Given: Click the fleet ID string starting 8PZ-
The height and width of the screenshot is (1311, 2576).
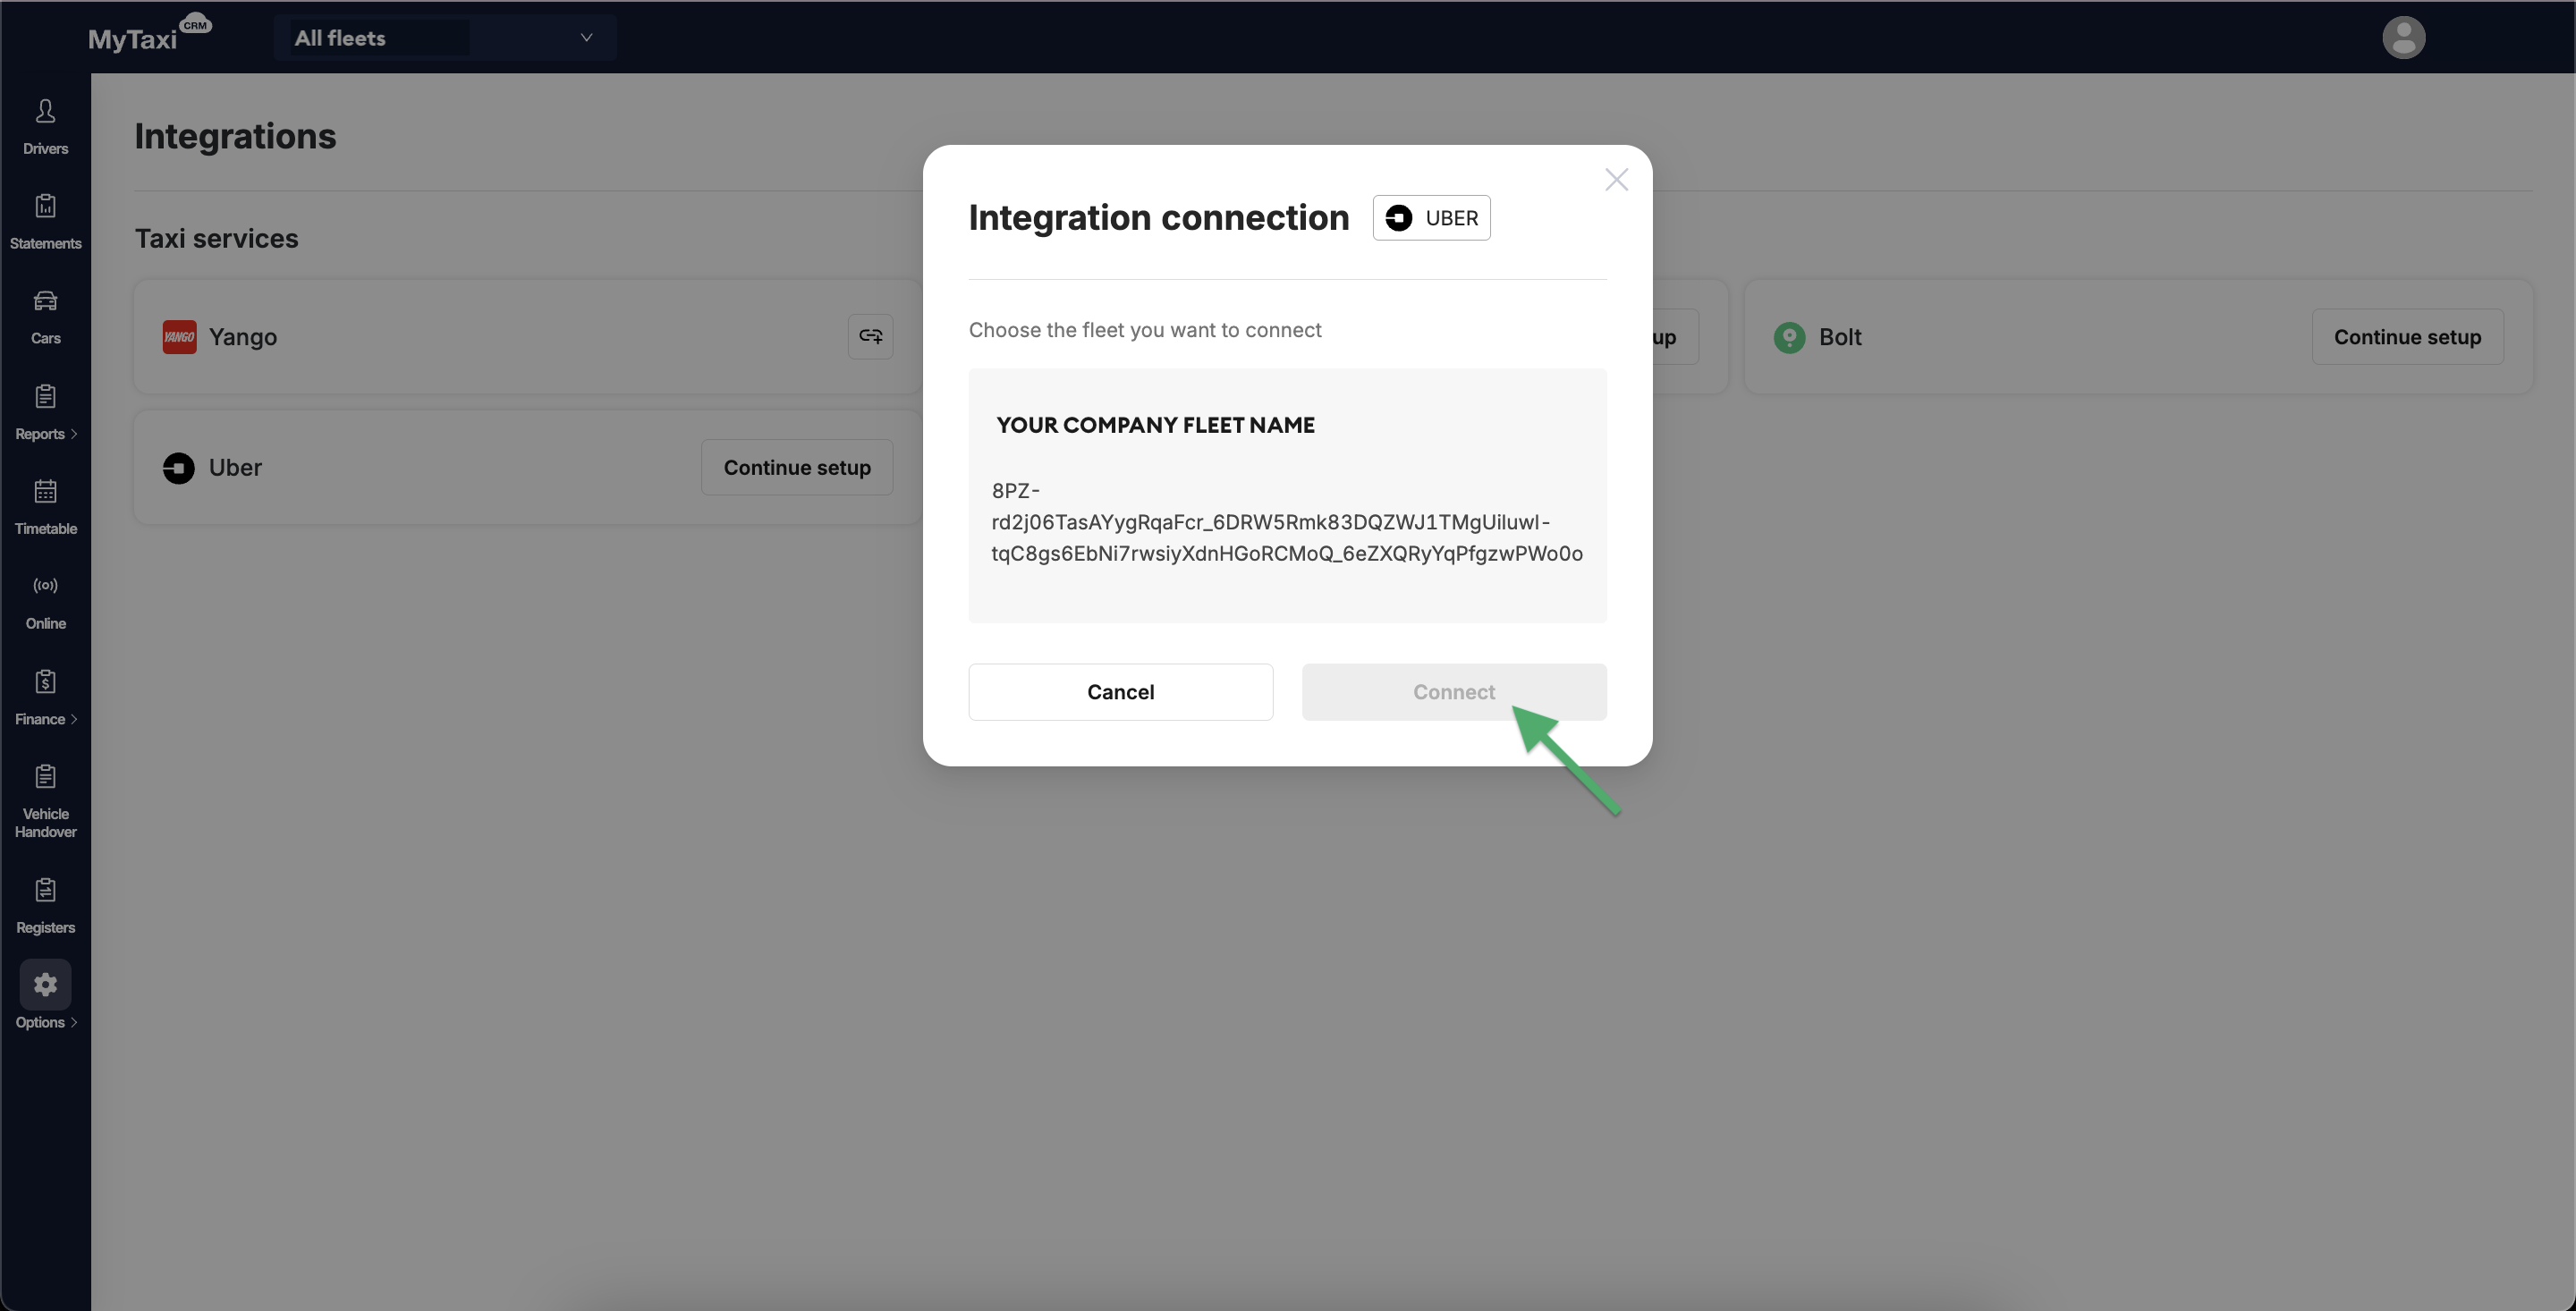Looking at the screenshot, I should [1286, 522].
